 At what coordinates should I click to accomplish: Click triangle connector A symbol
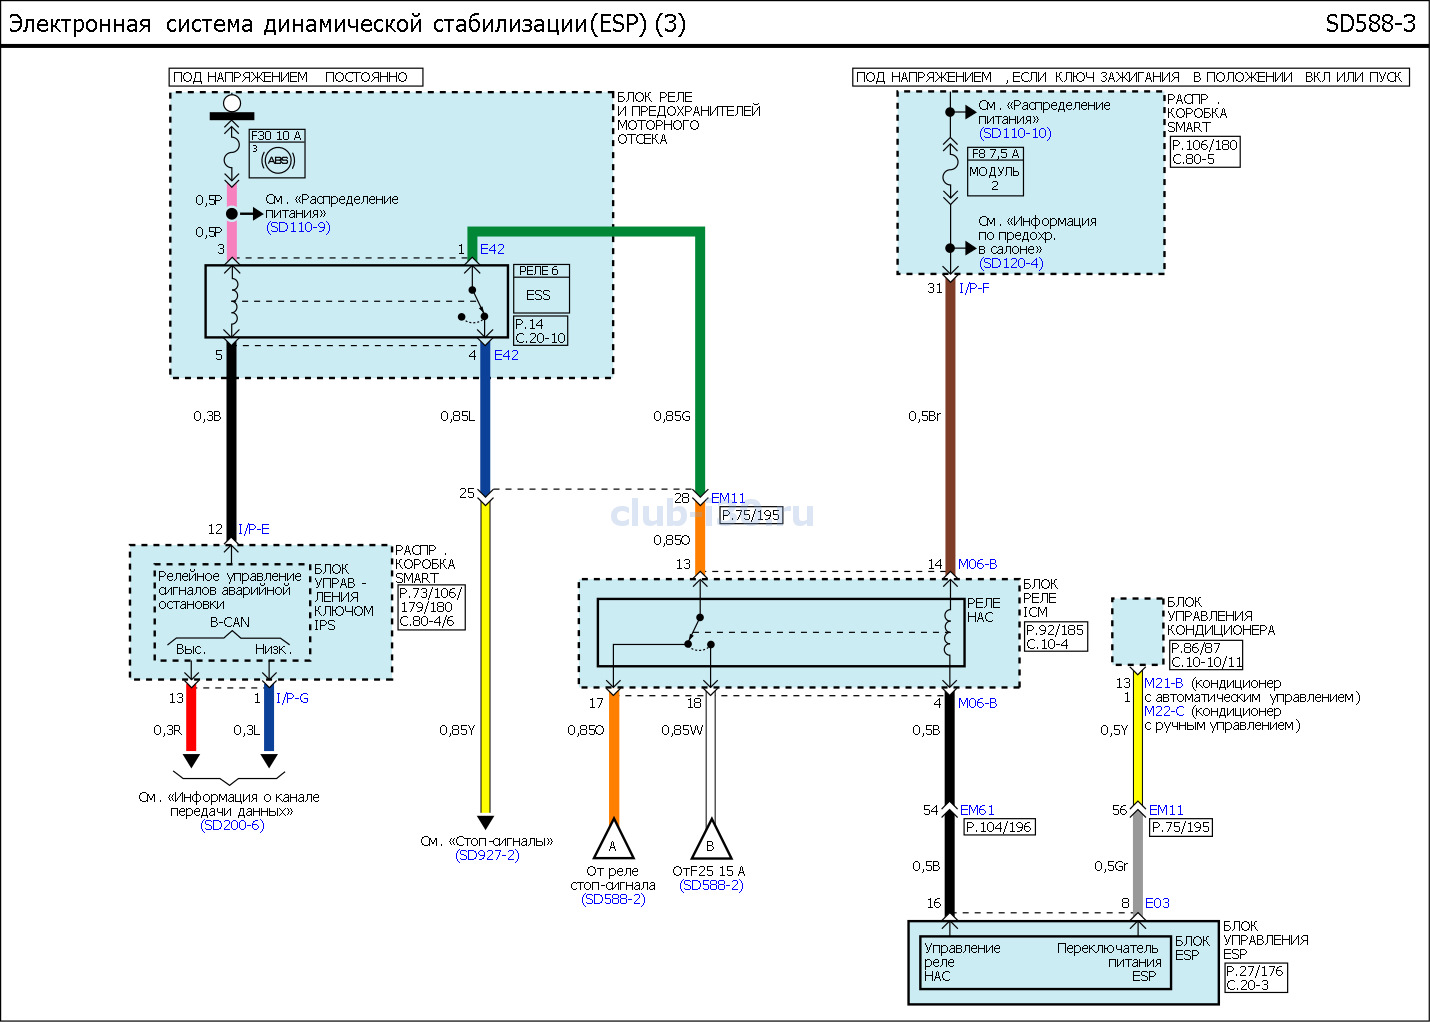pos(613,840)
